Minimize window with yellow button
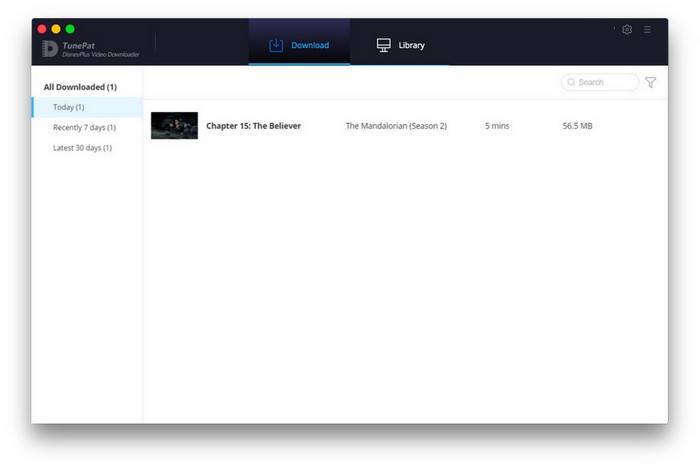 tap(56, 29)
